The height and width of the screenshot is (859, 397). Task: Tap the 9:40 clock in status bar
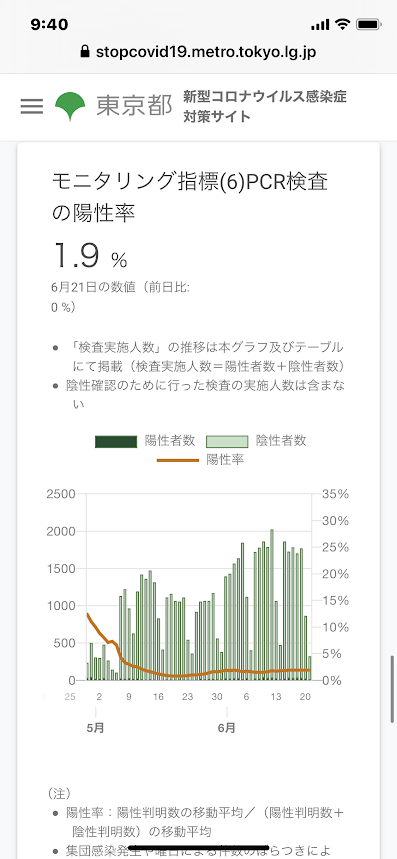[49, 25]
